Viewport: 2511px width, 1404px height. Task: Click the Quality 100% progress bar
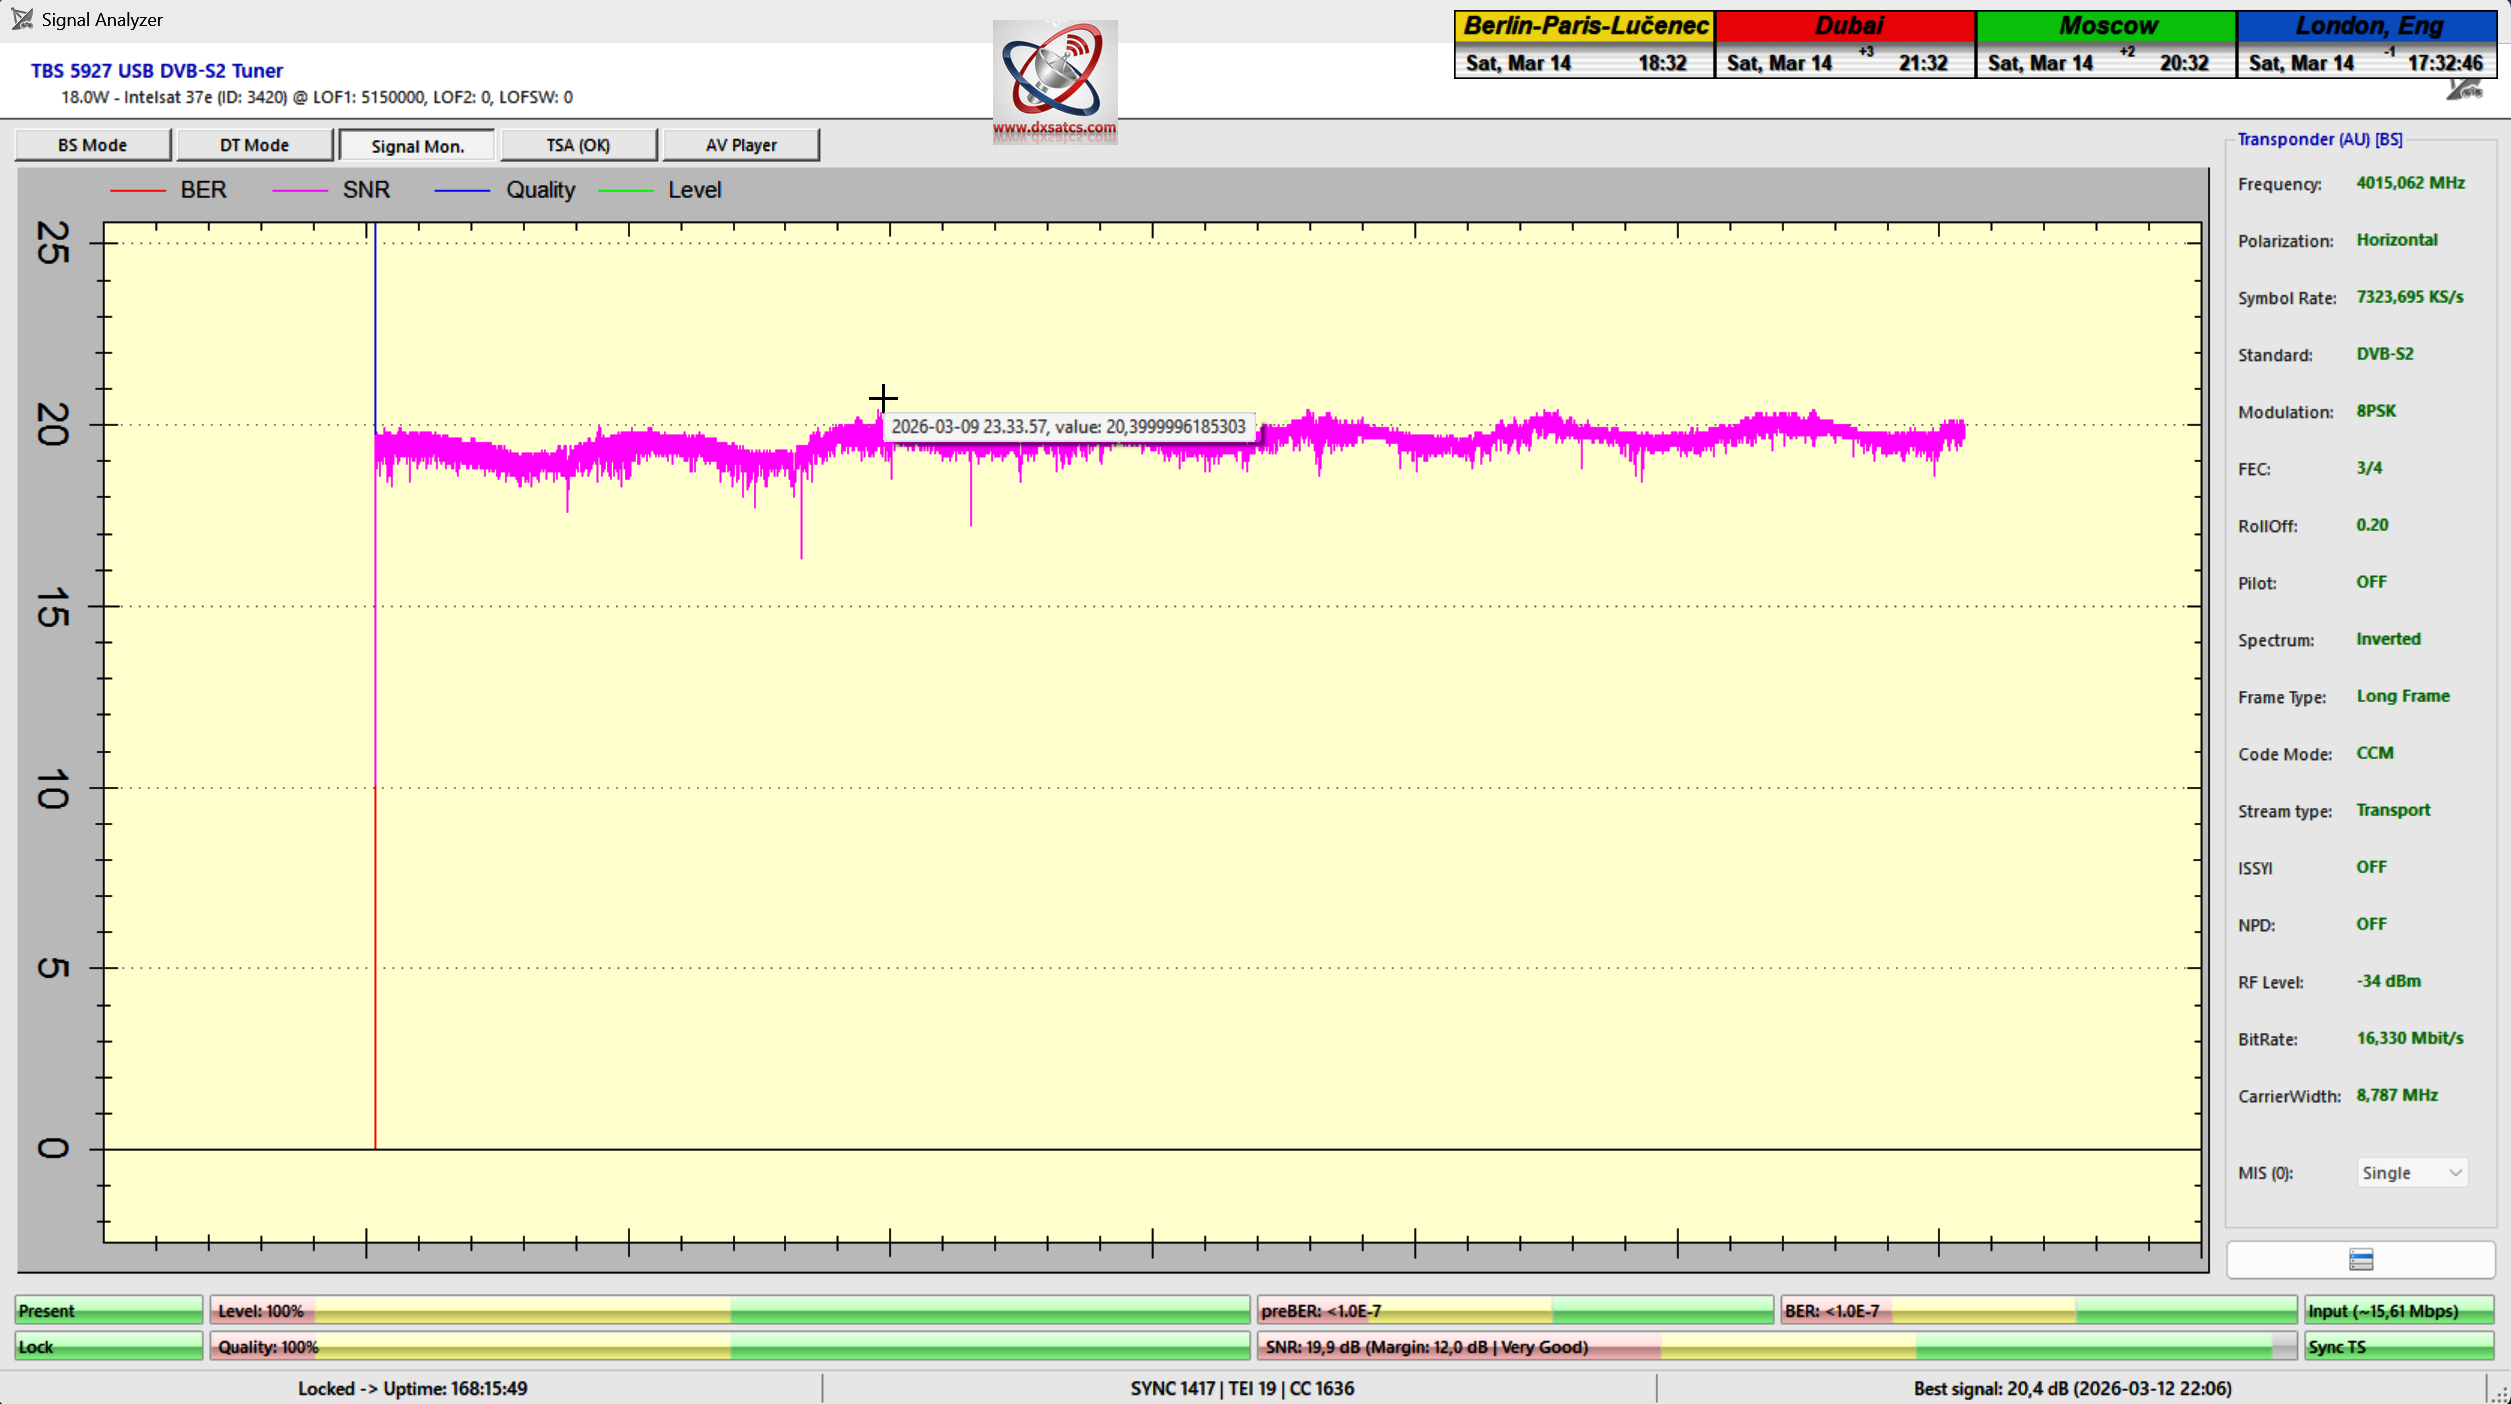tap(729, 1347)
